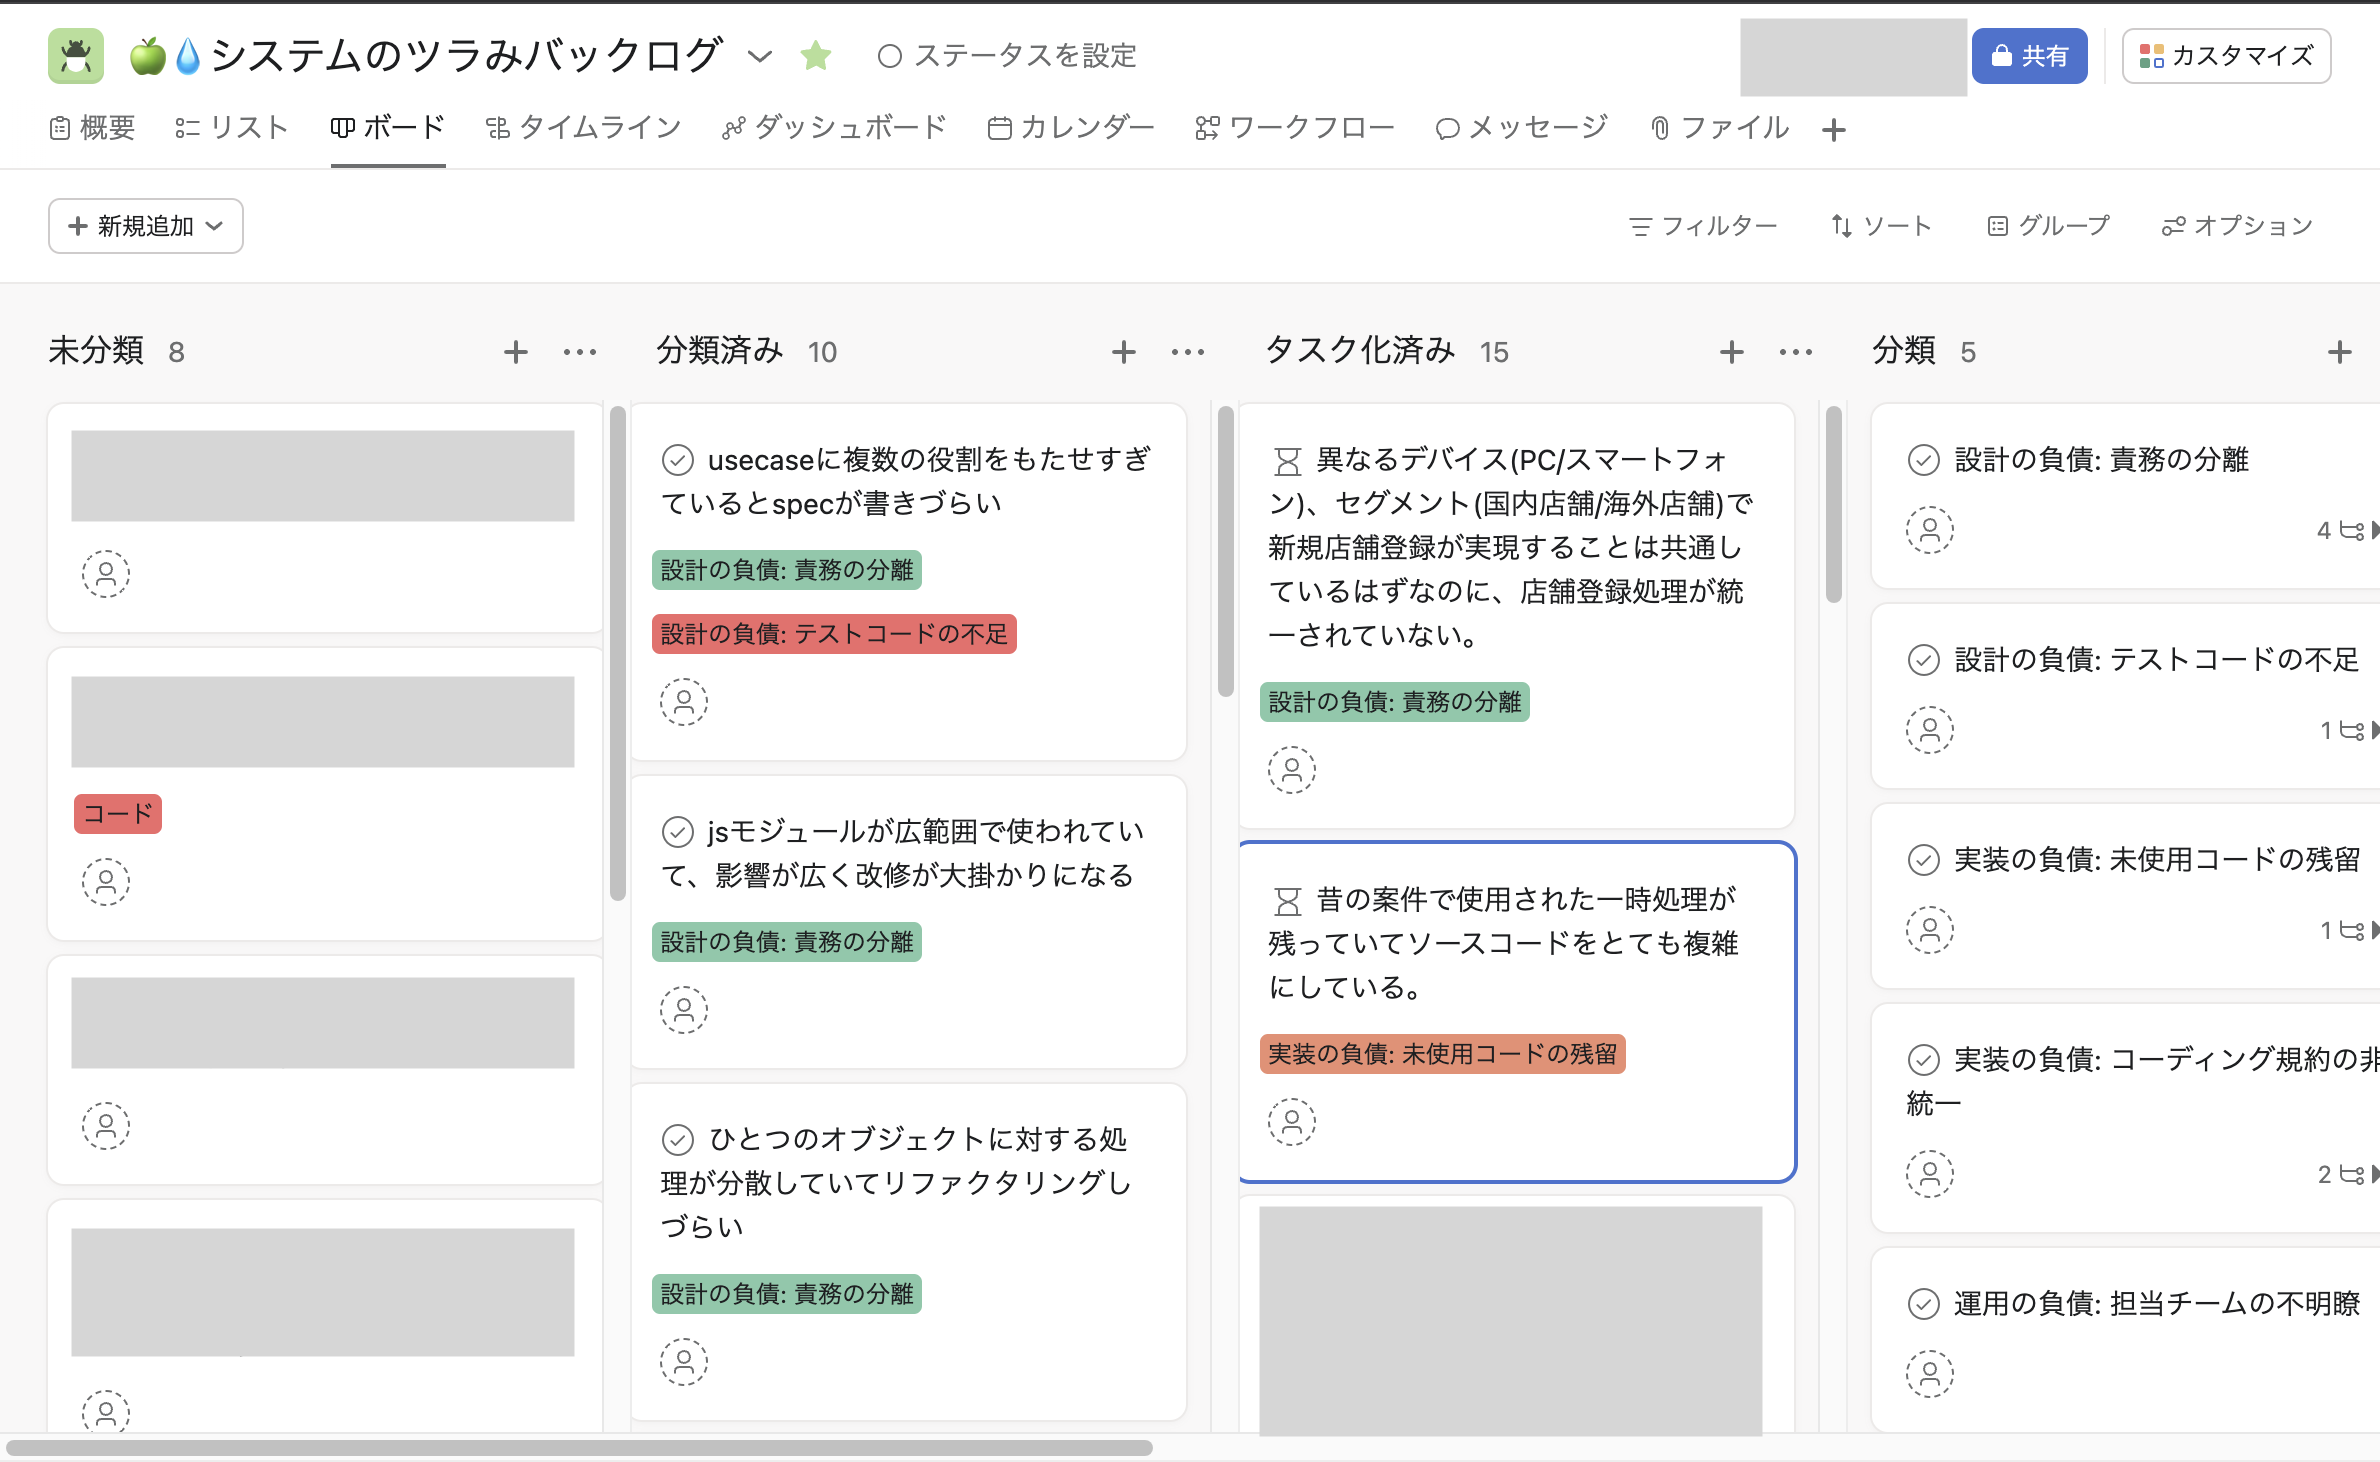
Task: Toggle the favorite star for the project
Action: [816, 56]
